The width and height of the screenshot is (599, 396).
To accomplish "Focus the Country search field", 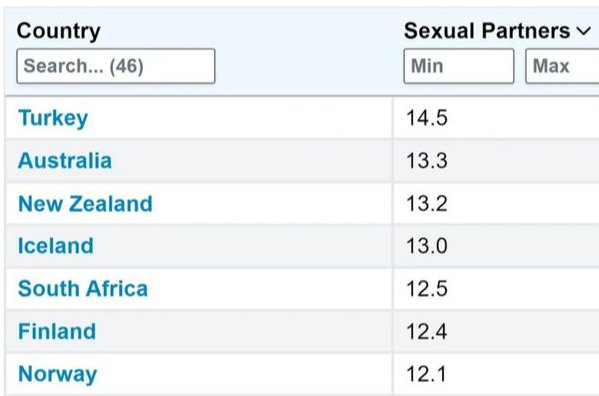I will (116, 66).
